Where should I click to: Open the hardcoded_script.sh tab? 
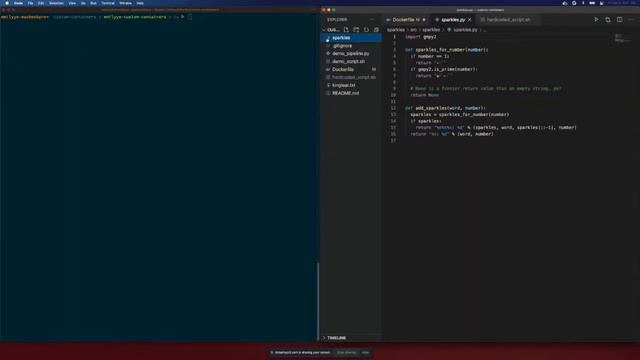(508, 20)
